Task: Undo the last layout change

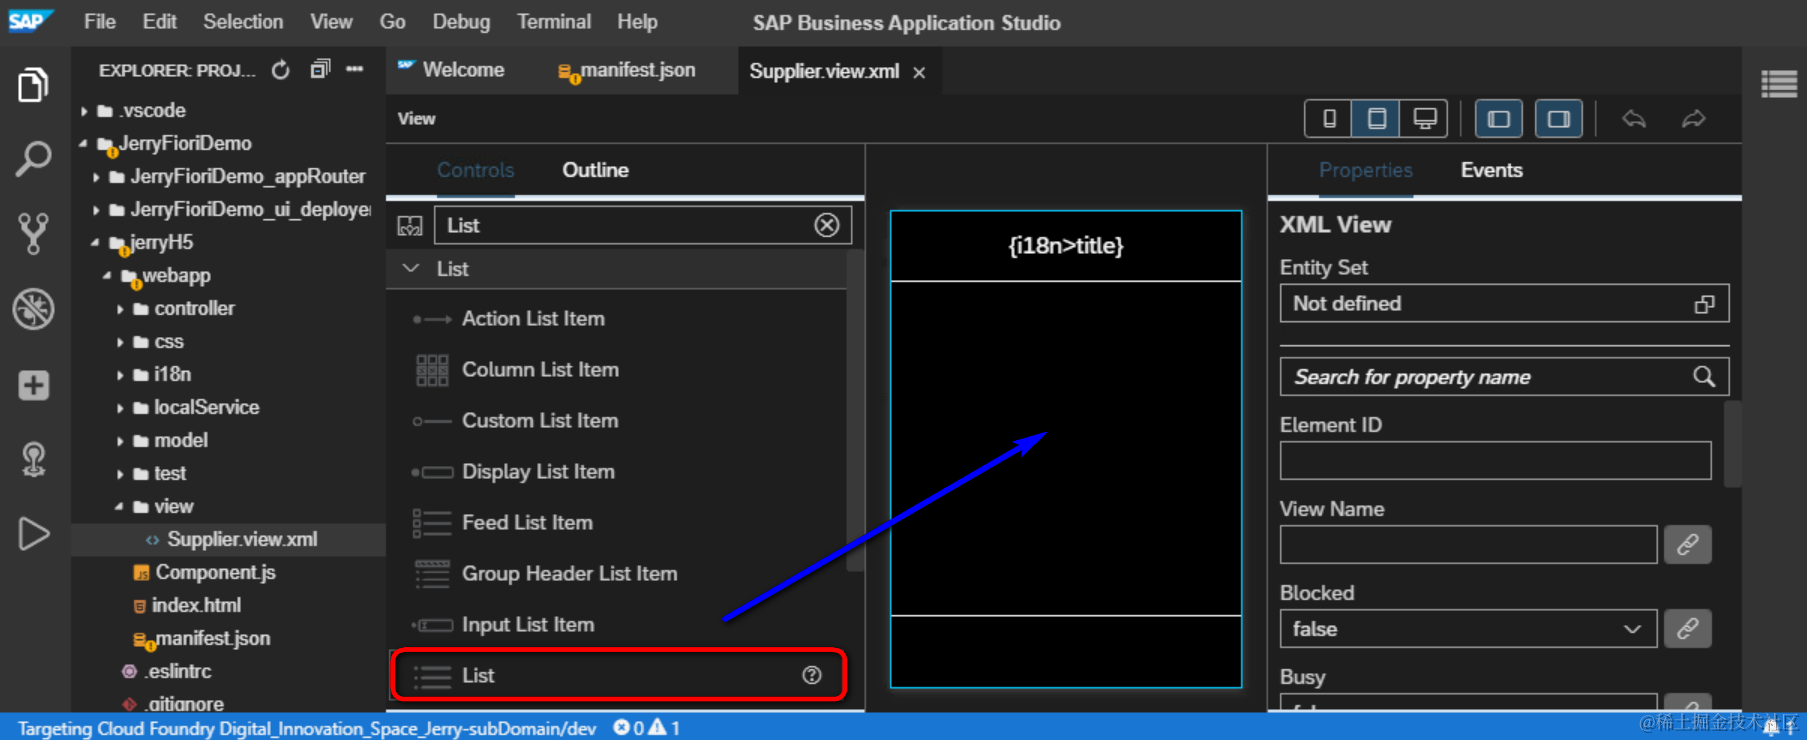Action: point(1634,119)
